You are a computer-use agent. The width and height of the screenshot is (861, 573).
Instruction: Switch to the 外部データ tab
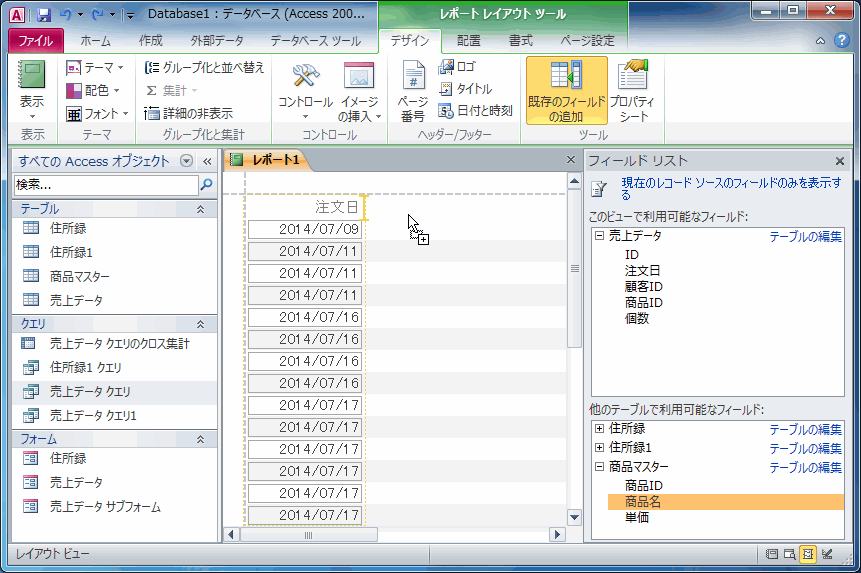point(217,41)
